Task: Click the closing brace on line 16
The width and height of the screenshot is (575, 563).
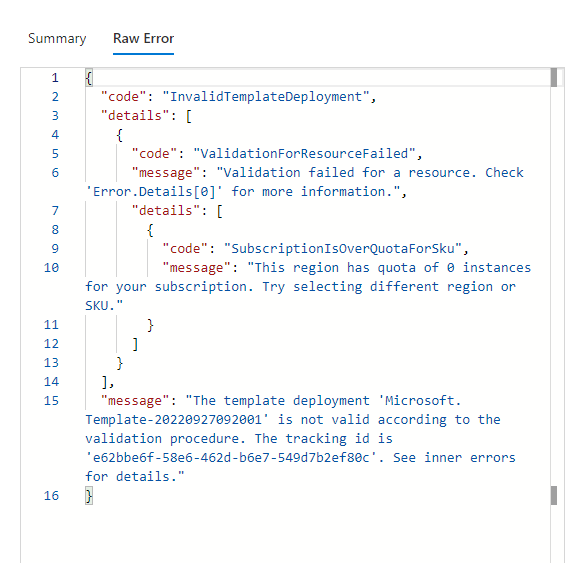Action: click(89, 496)
